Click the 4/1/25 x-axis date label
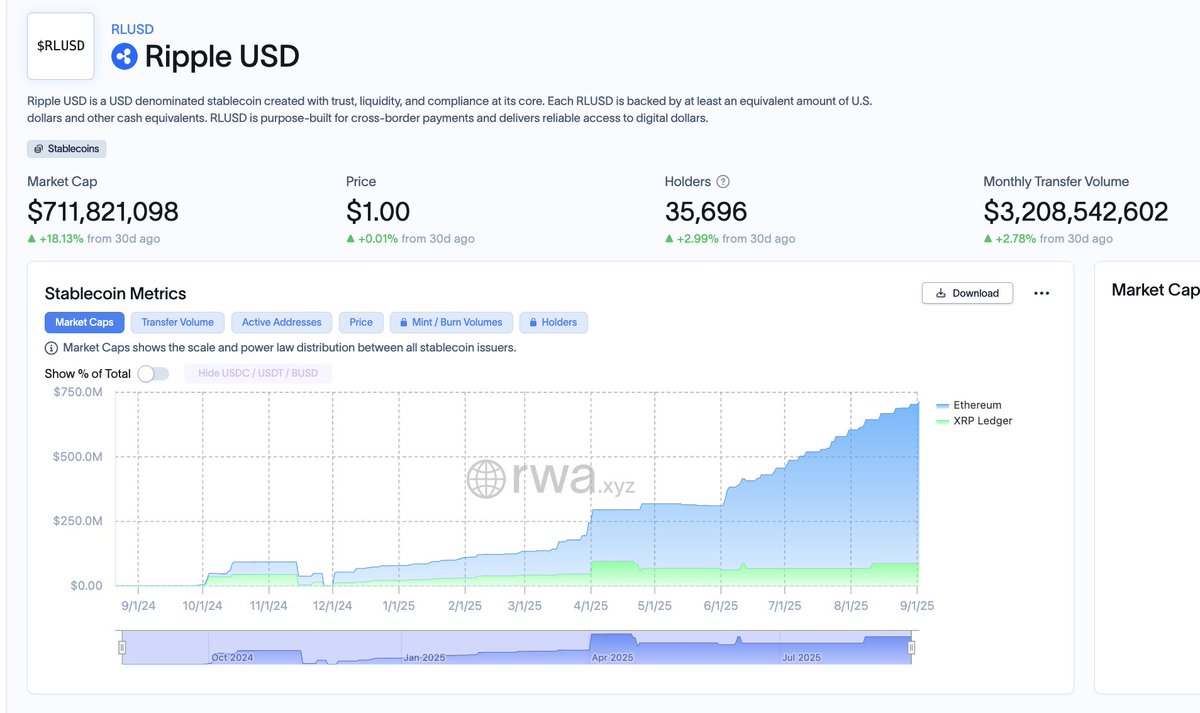Screen dimensions: 1200x713 point(591,606)
